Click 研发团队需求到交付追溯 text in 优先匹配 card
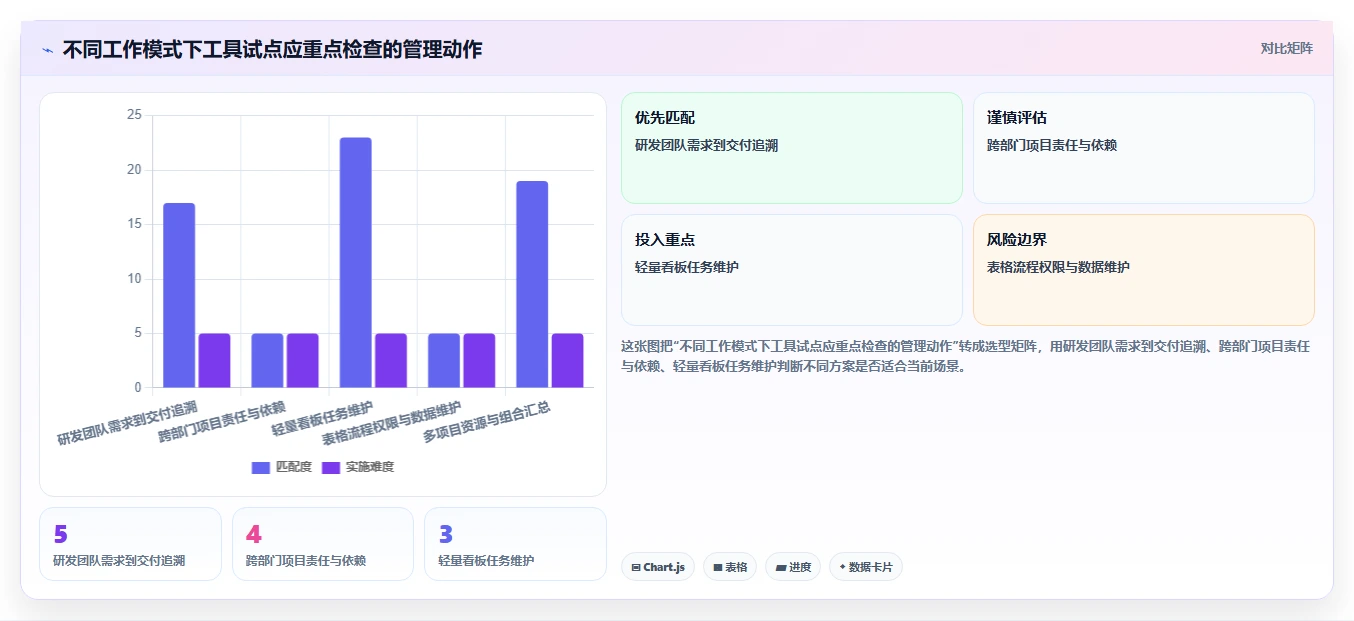The image size is (1354, 621). click(x=706, y=145)
